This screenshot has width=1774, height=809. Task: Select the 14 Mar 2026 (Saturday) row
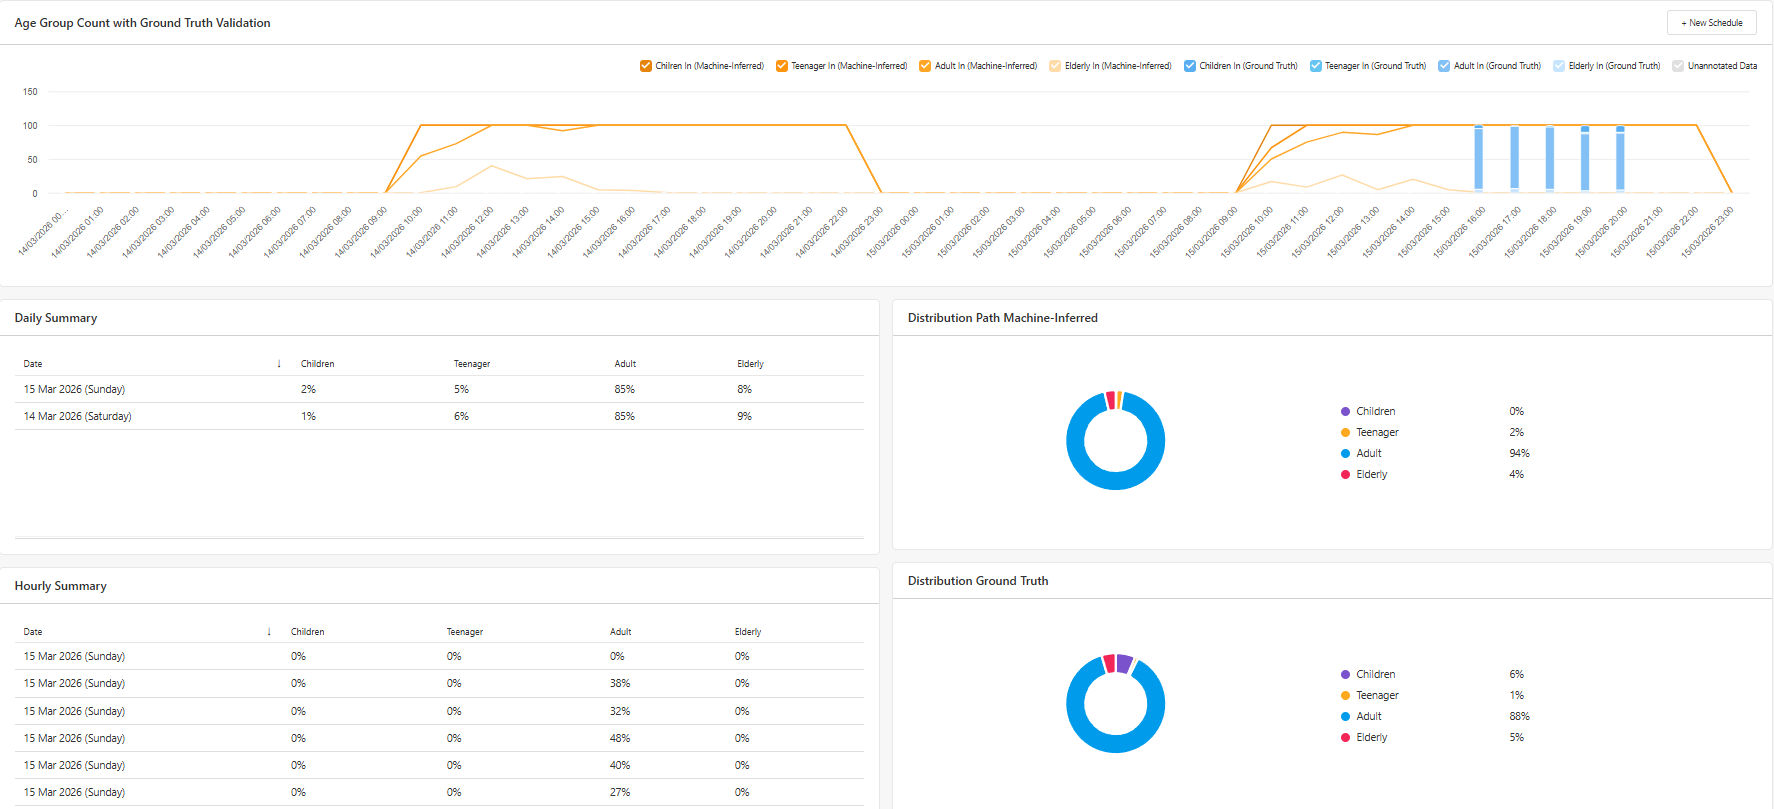(x=78, y=416)
